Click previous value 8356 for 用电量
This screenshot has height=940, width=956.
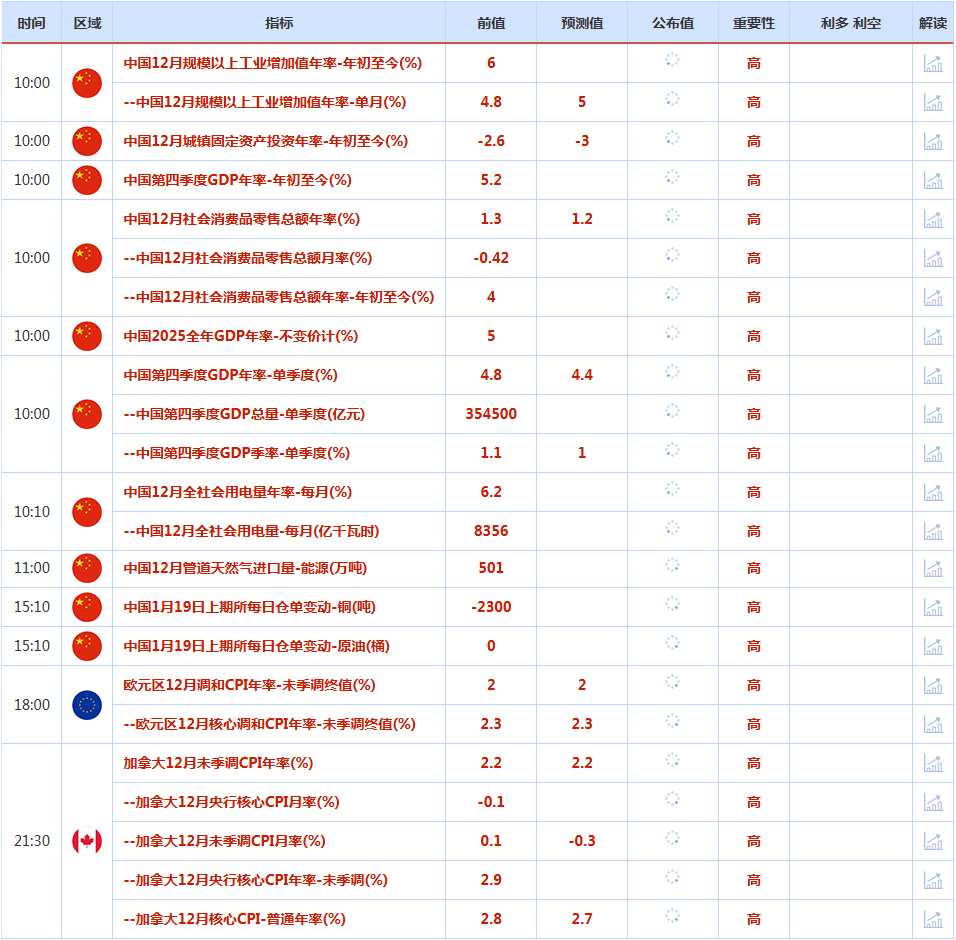tap(491, 531)
